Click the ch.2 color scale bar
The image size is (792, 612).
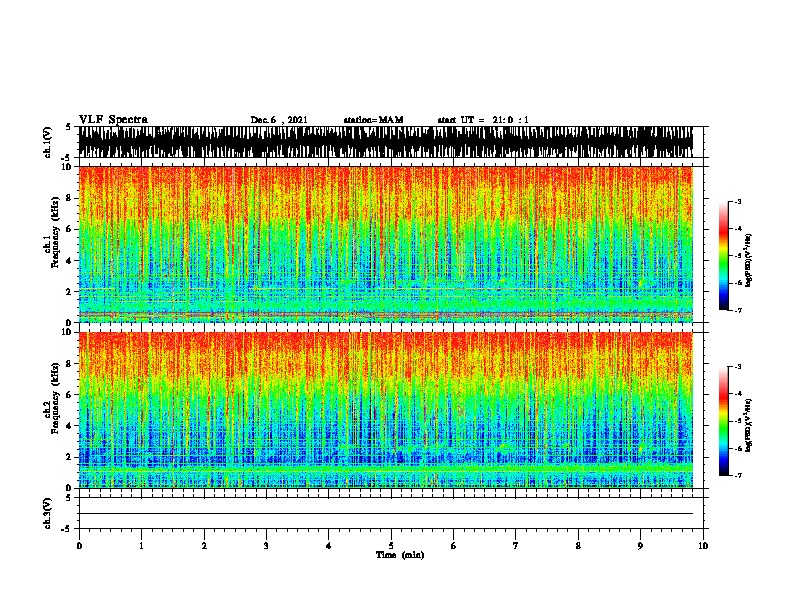tap(723, 421)
